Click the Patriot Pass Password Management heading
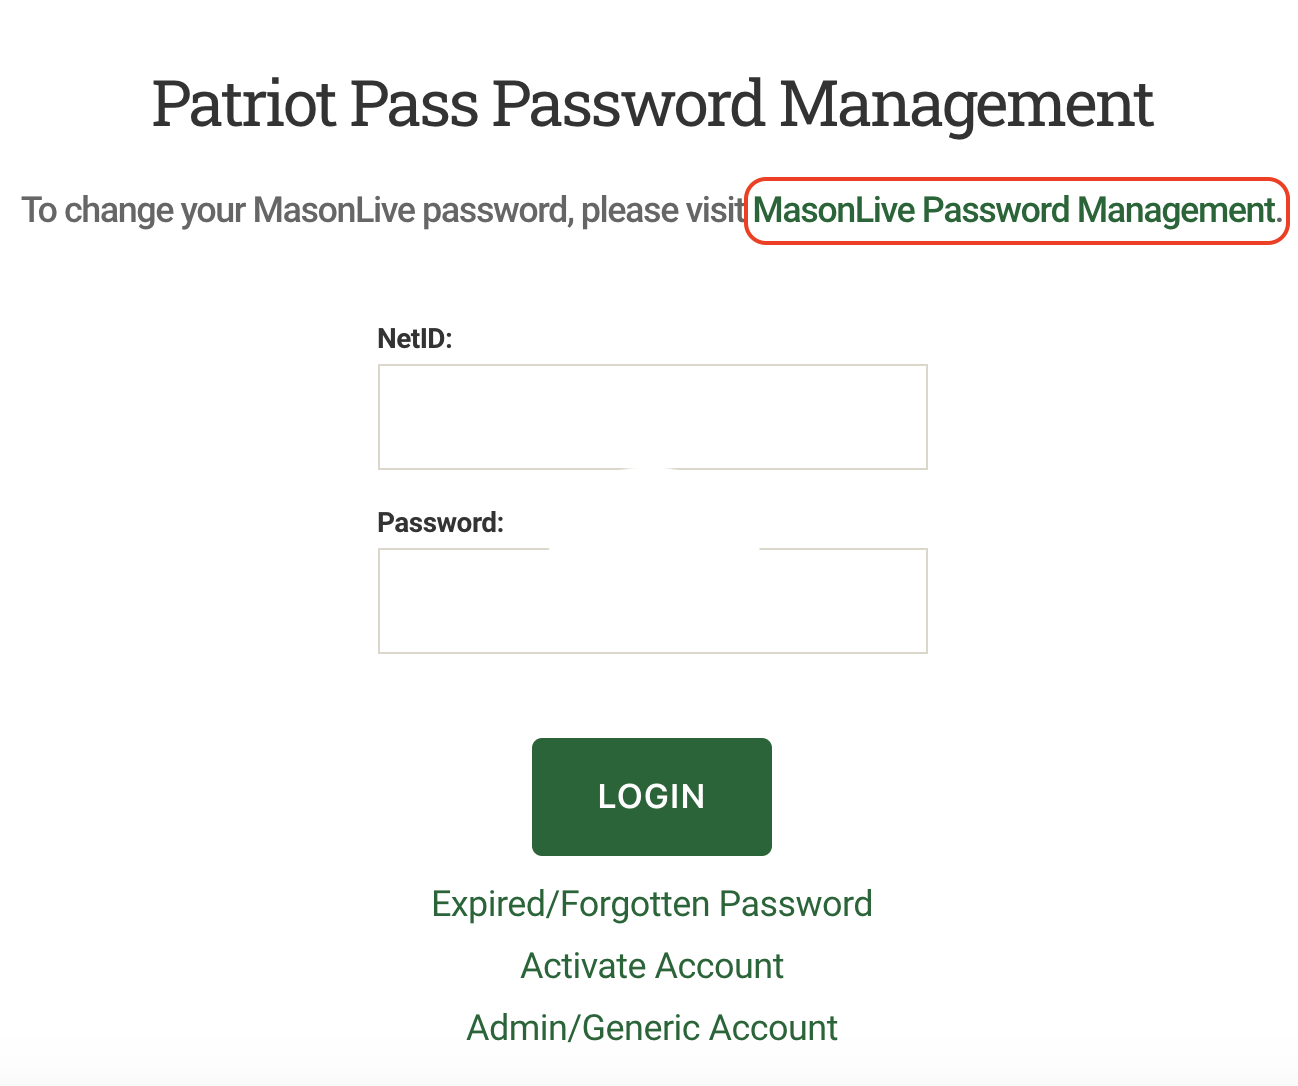Viewport: 1298px width, 1086px height. tap(651, 103)
